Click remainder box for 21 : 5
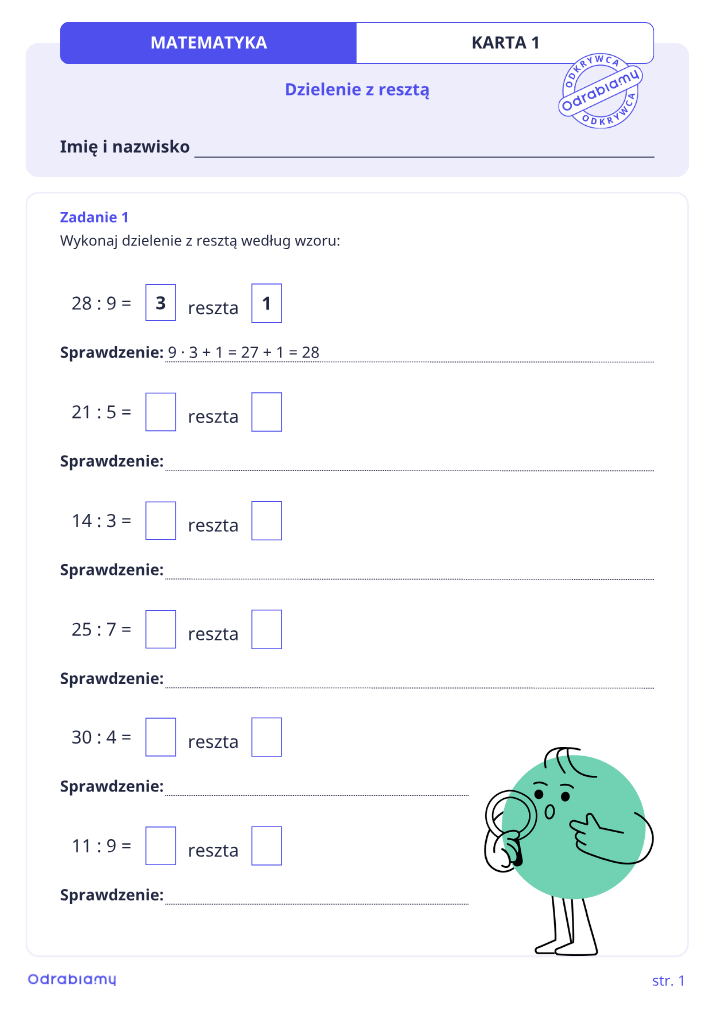This screenshot has height=1010, width=714. (x=266, y=412)
